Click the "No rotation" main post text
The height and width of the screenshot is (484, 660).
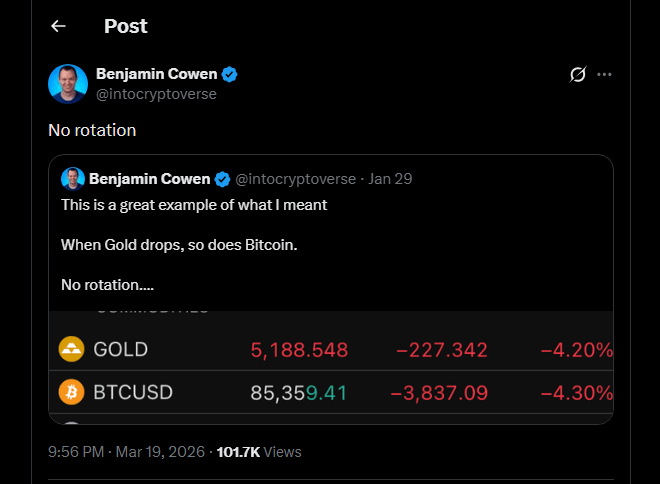click(x=92, y=130)
